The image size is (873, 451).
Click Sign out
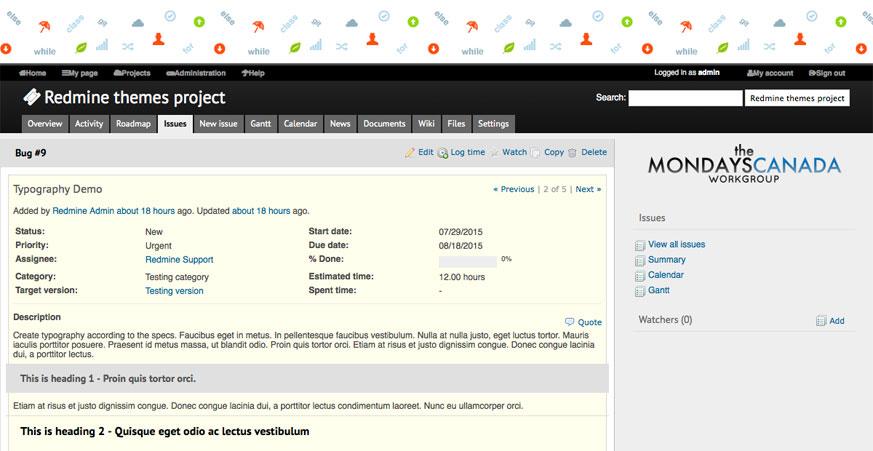(x=827, y=73)
